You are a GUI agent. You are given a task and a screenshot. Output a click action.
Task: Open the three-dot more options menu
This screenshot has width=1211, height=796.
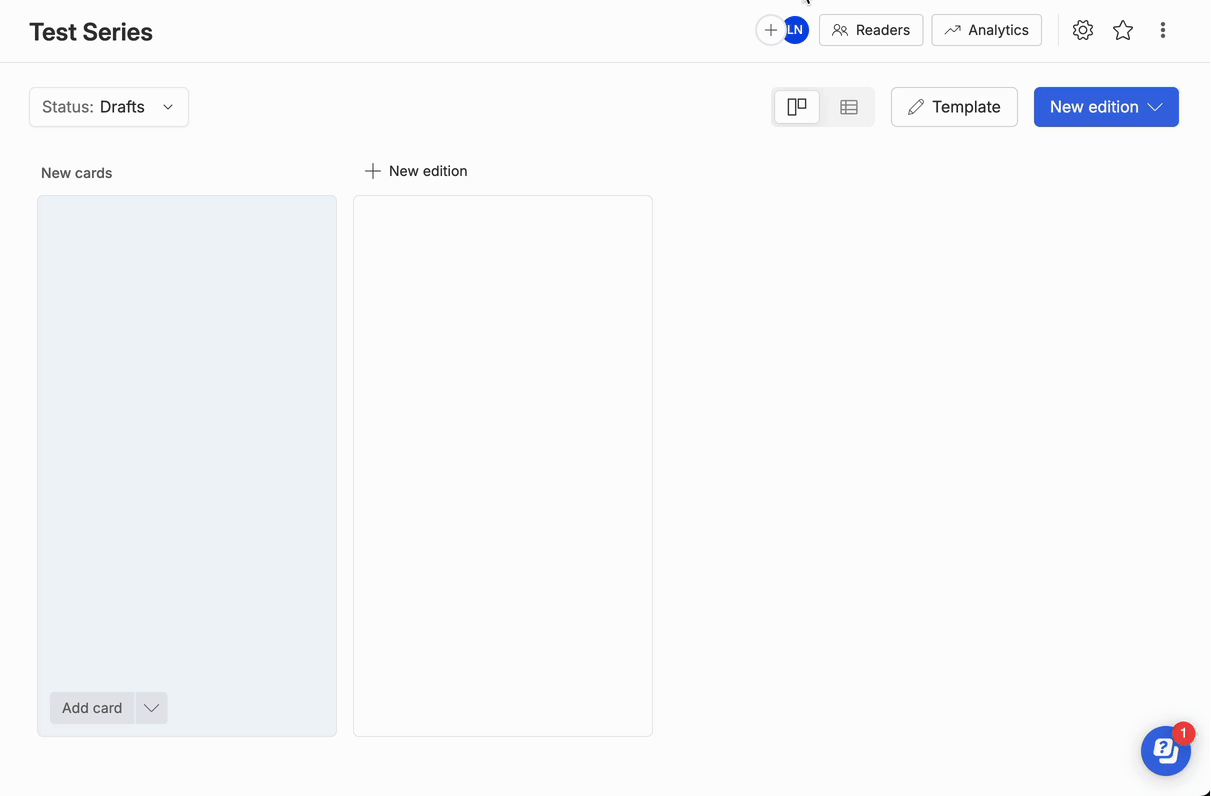pyautogui.click(x=1163, y=30)
